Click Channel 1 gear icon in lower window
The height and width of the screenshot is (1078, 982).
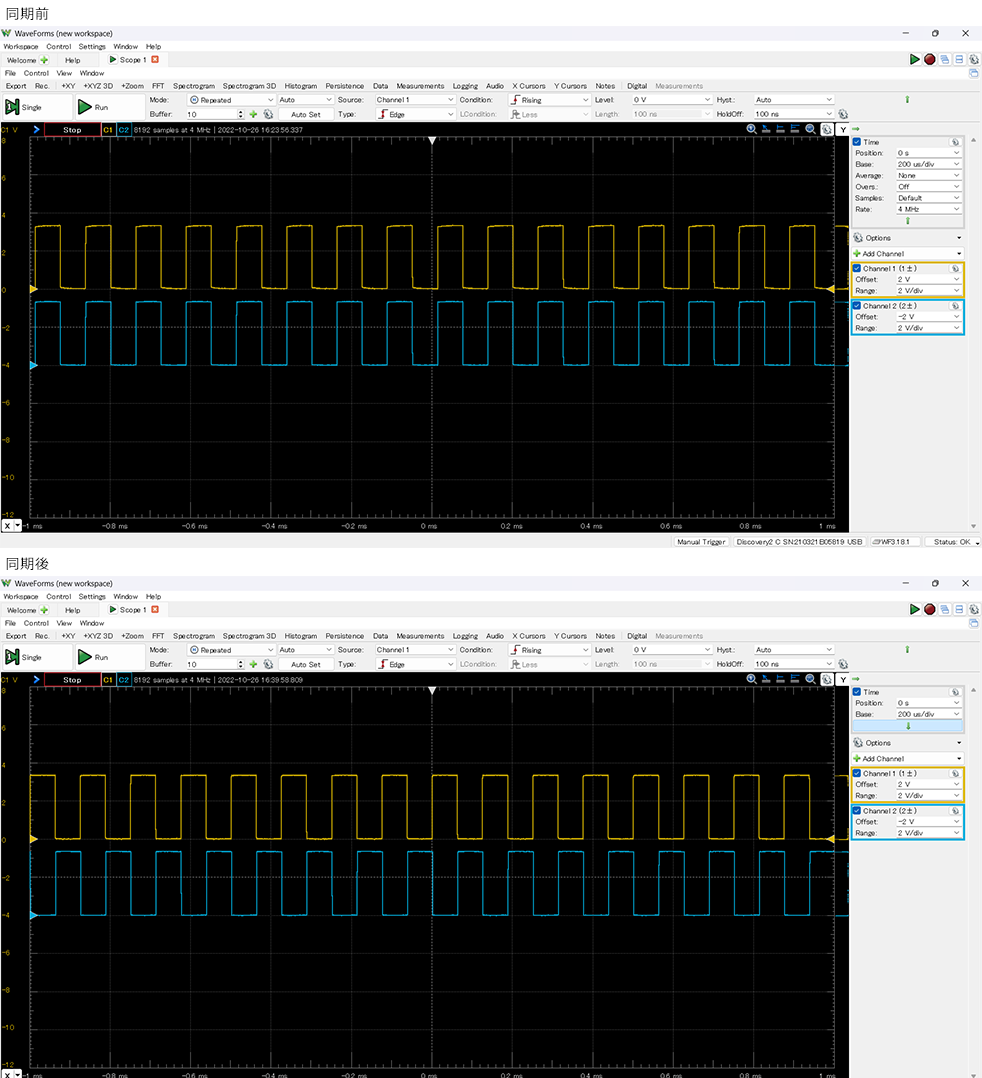point(955,773)
